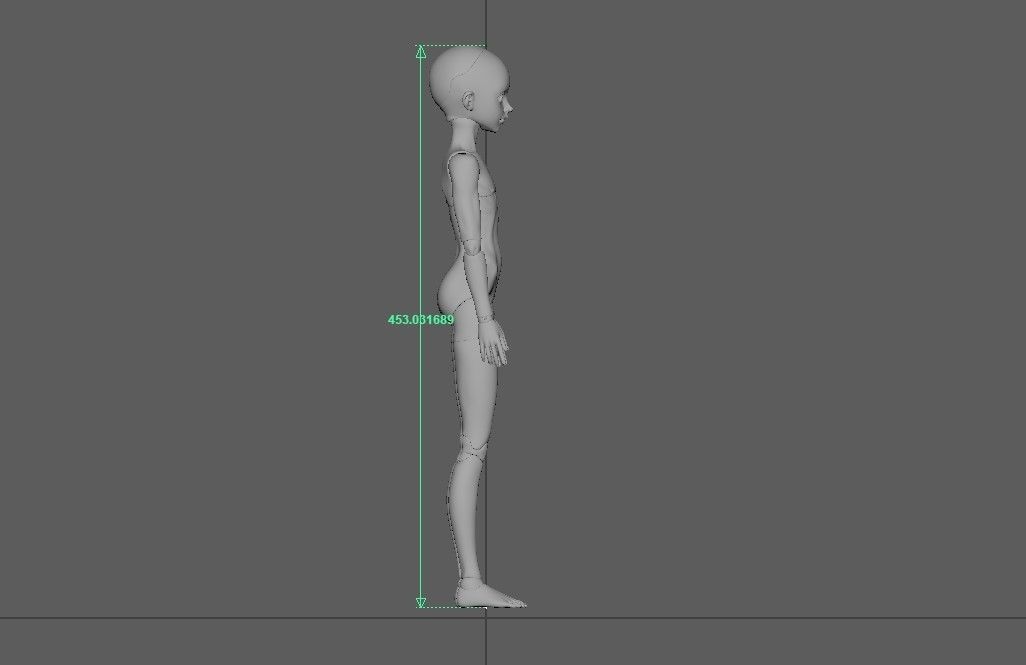The image size is (1026, 665).
Task: Select the bottom distance locator arrowhead
Action: (x=421, y=602)
